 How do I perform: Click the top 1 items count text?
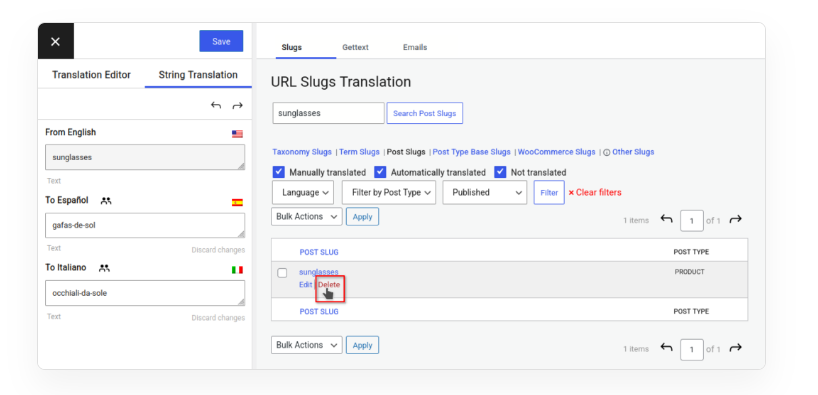coord(636,221)
